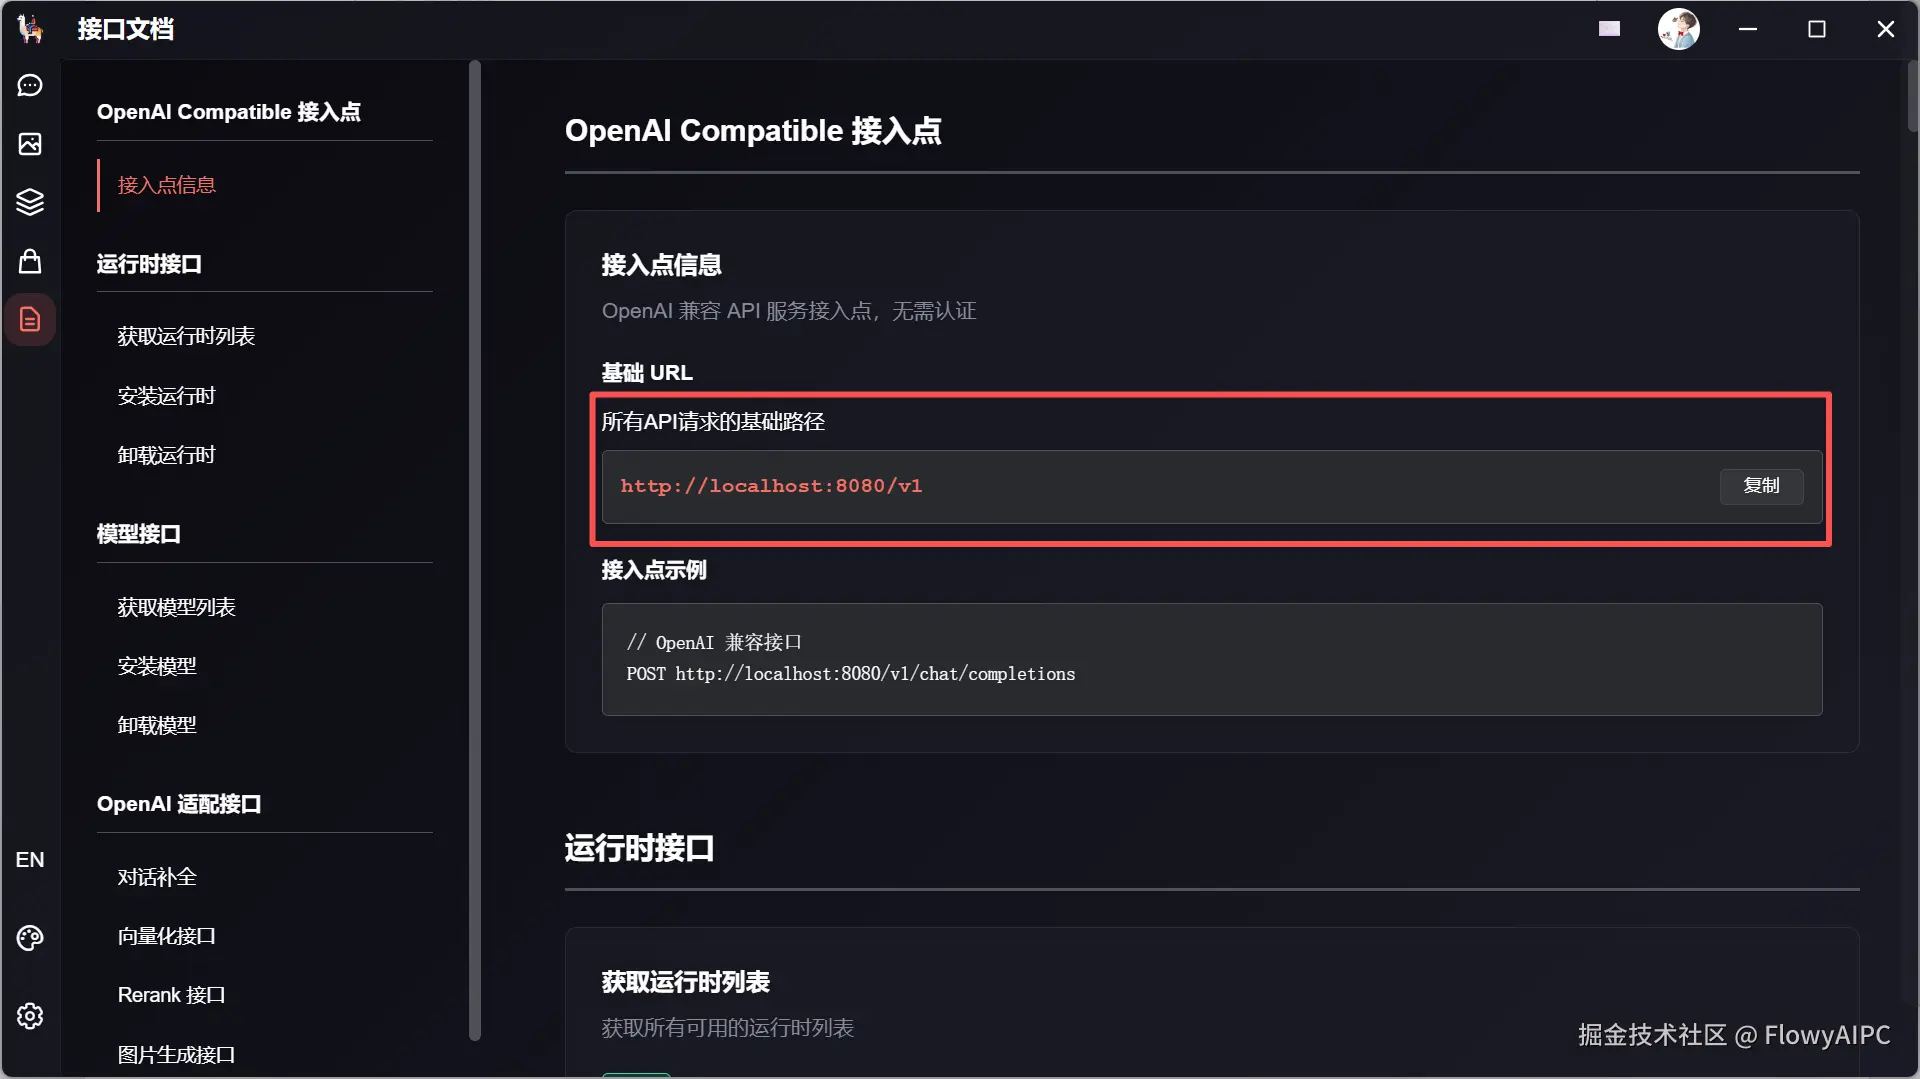The image size is (1920, 1079).
Task: Select the API document sidebar icon
Action: tap(30, 320)
